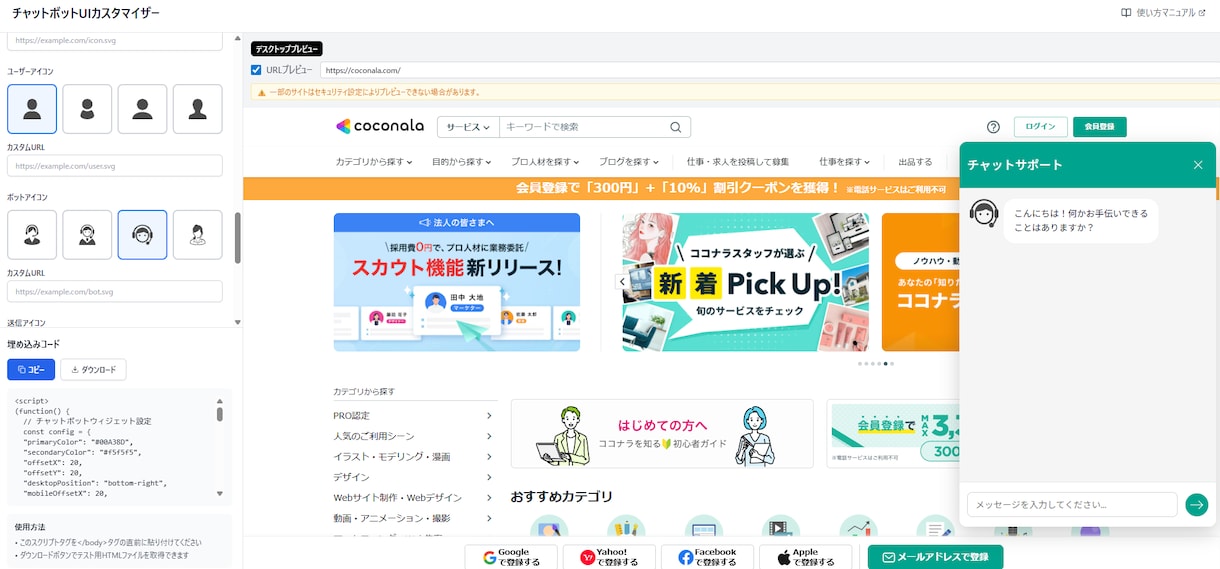Select the third user icon option
1220x569 pixels.
(142, 109)
